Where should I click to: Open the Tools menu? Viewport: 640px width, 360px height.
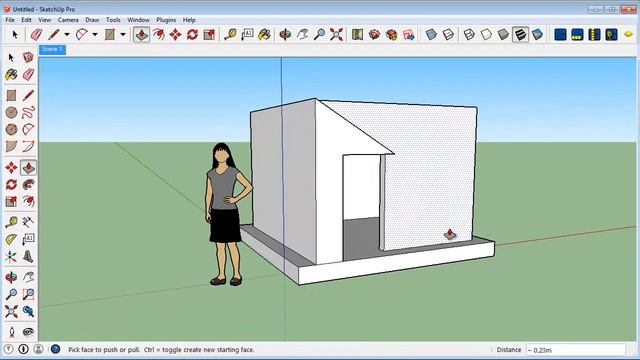(x=113, y=20)
